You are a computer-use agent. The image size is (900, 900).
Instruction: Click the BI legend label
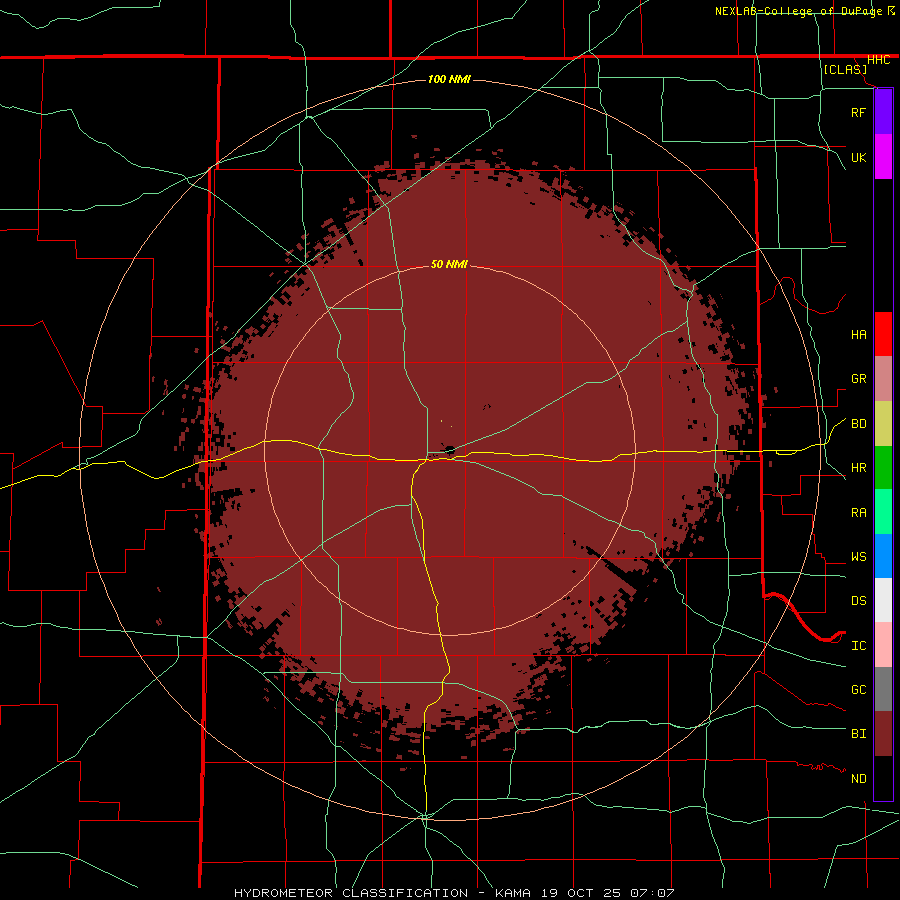[x=858, y=734]
